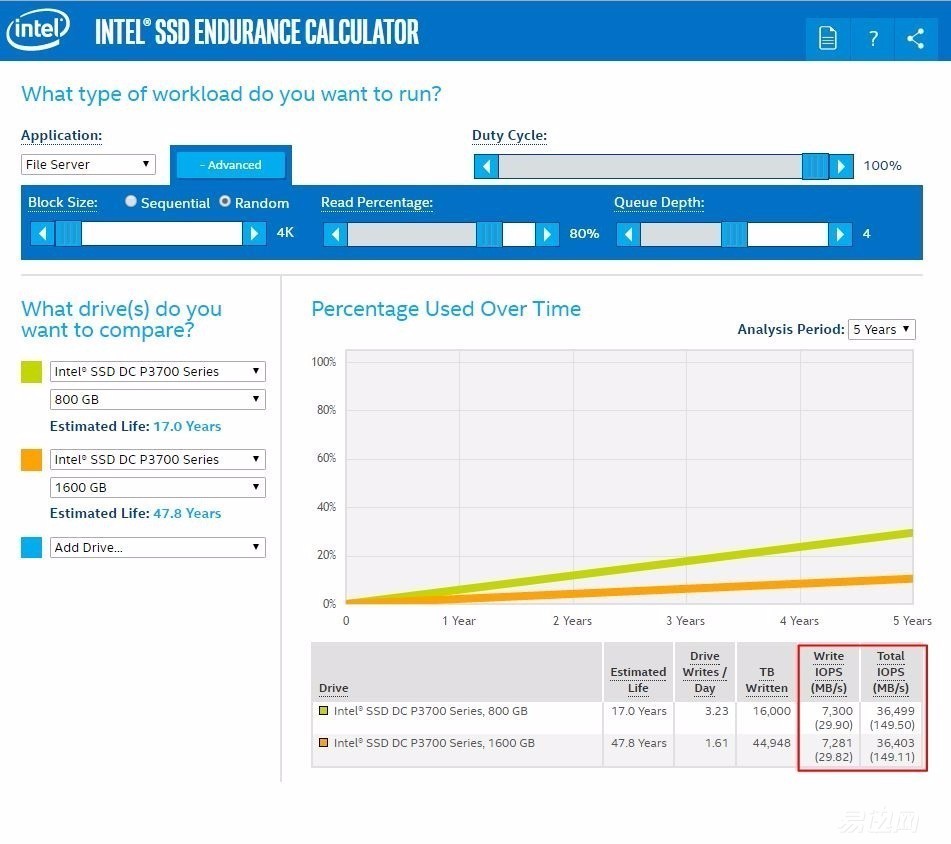The image size is (951, 844).
Task: Open second drive series dropdown next to orange swatch
Action: pos(158,459)
